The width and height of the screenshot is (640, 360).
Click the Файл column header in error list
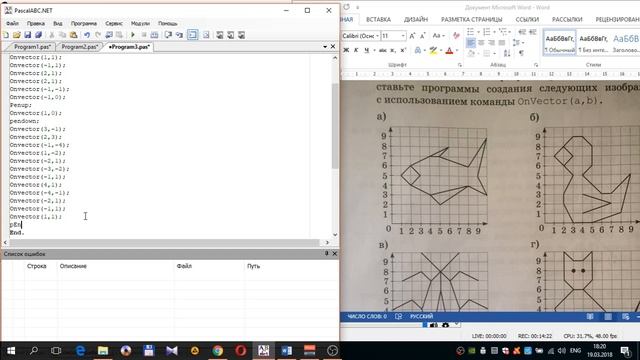(184, 266)
